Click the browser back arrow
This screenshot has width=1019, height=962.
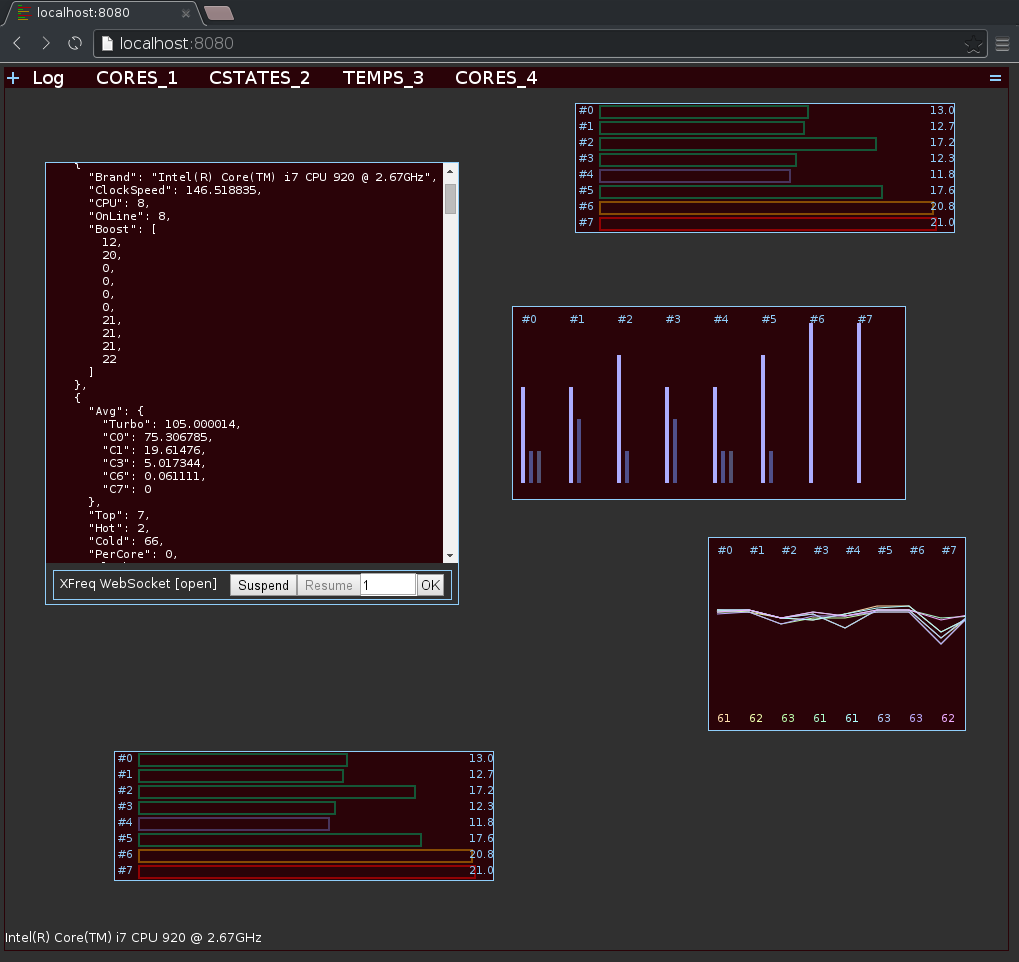(17, 43)
